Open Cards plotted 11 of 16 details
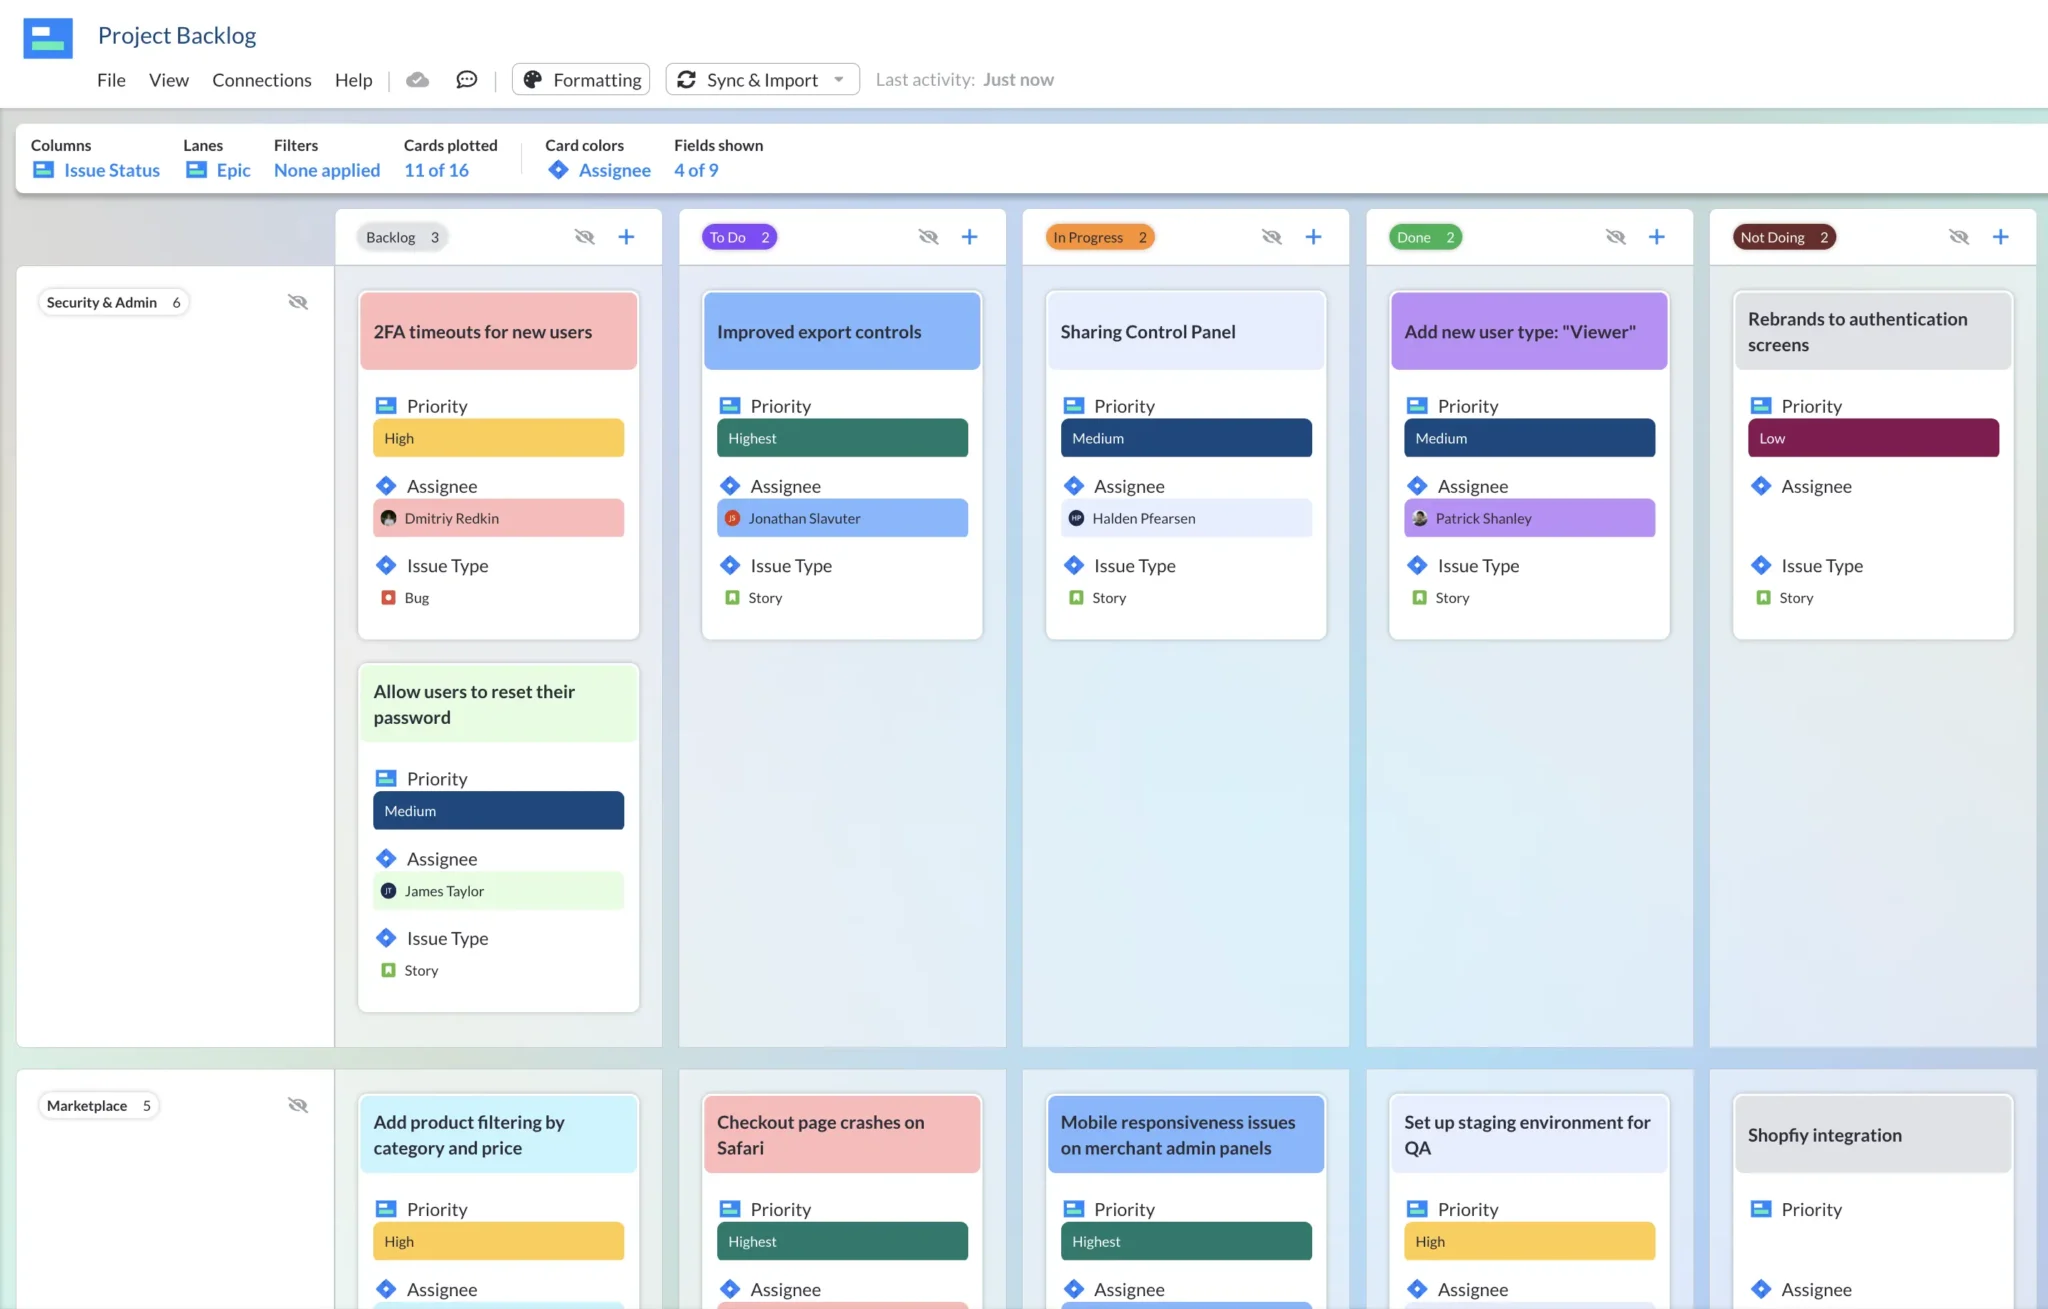 point(436,170)
